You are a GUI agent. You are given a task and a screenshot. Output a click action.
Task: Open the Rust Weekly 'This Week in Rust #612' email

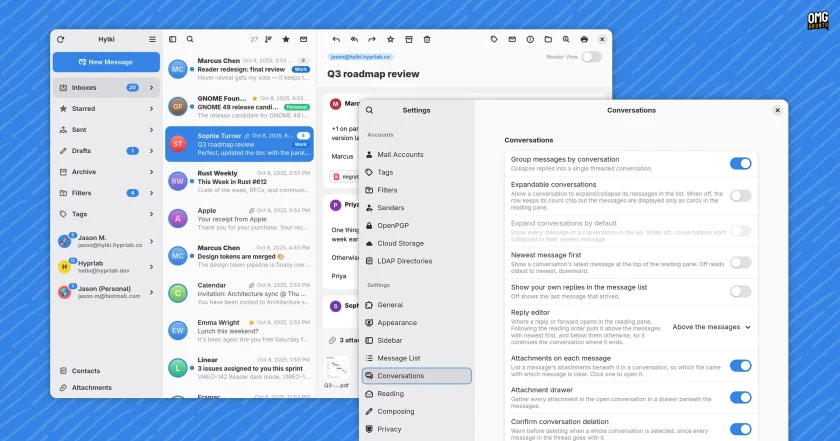239,181
